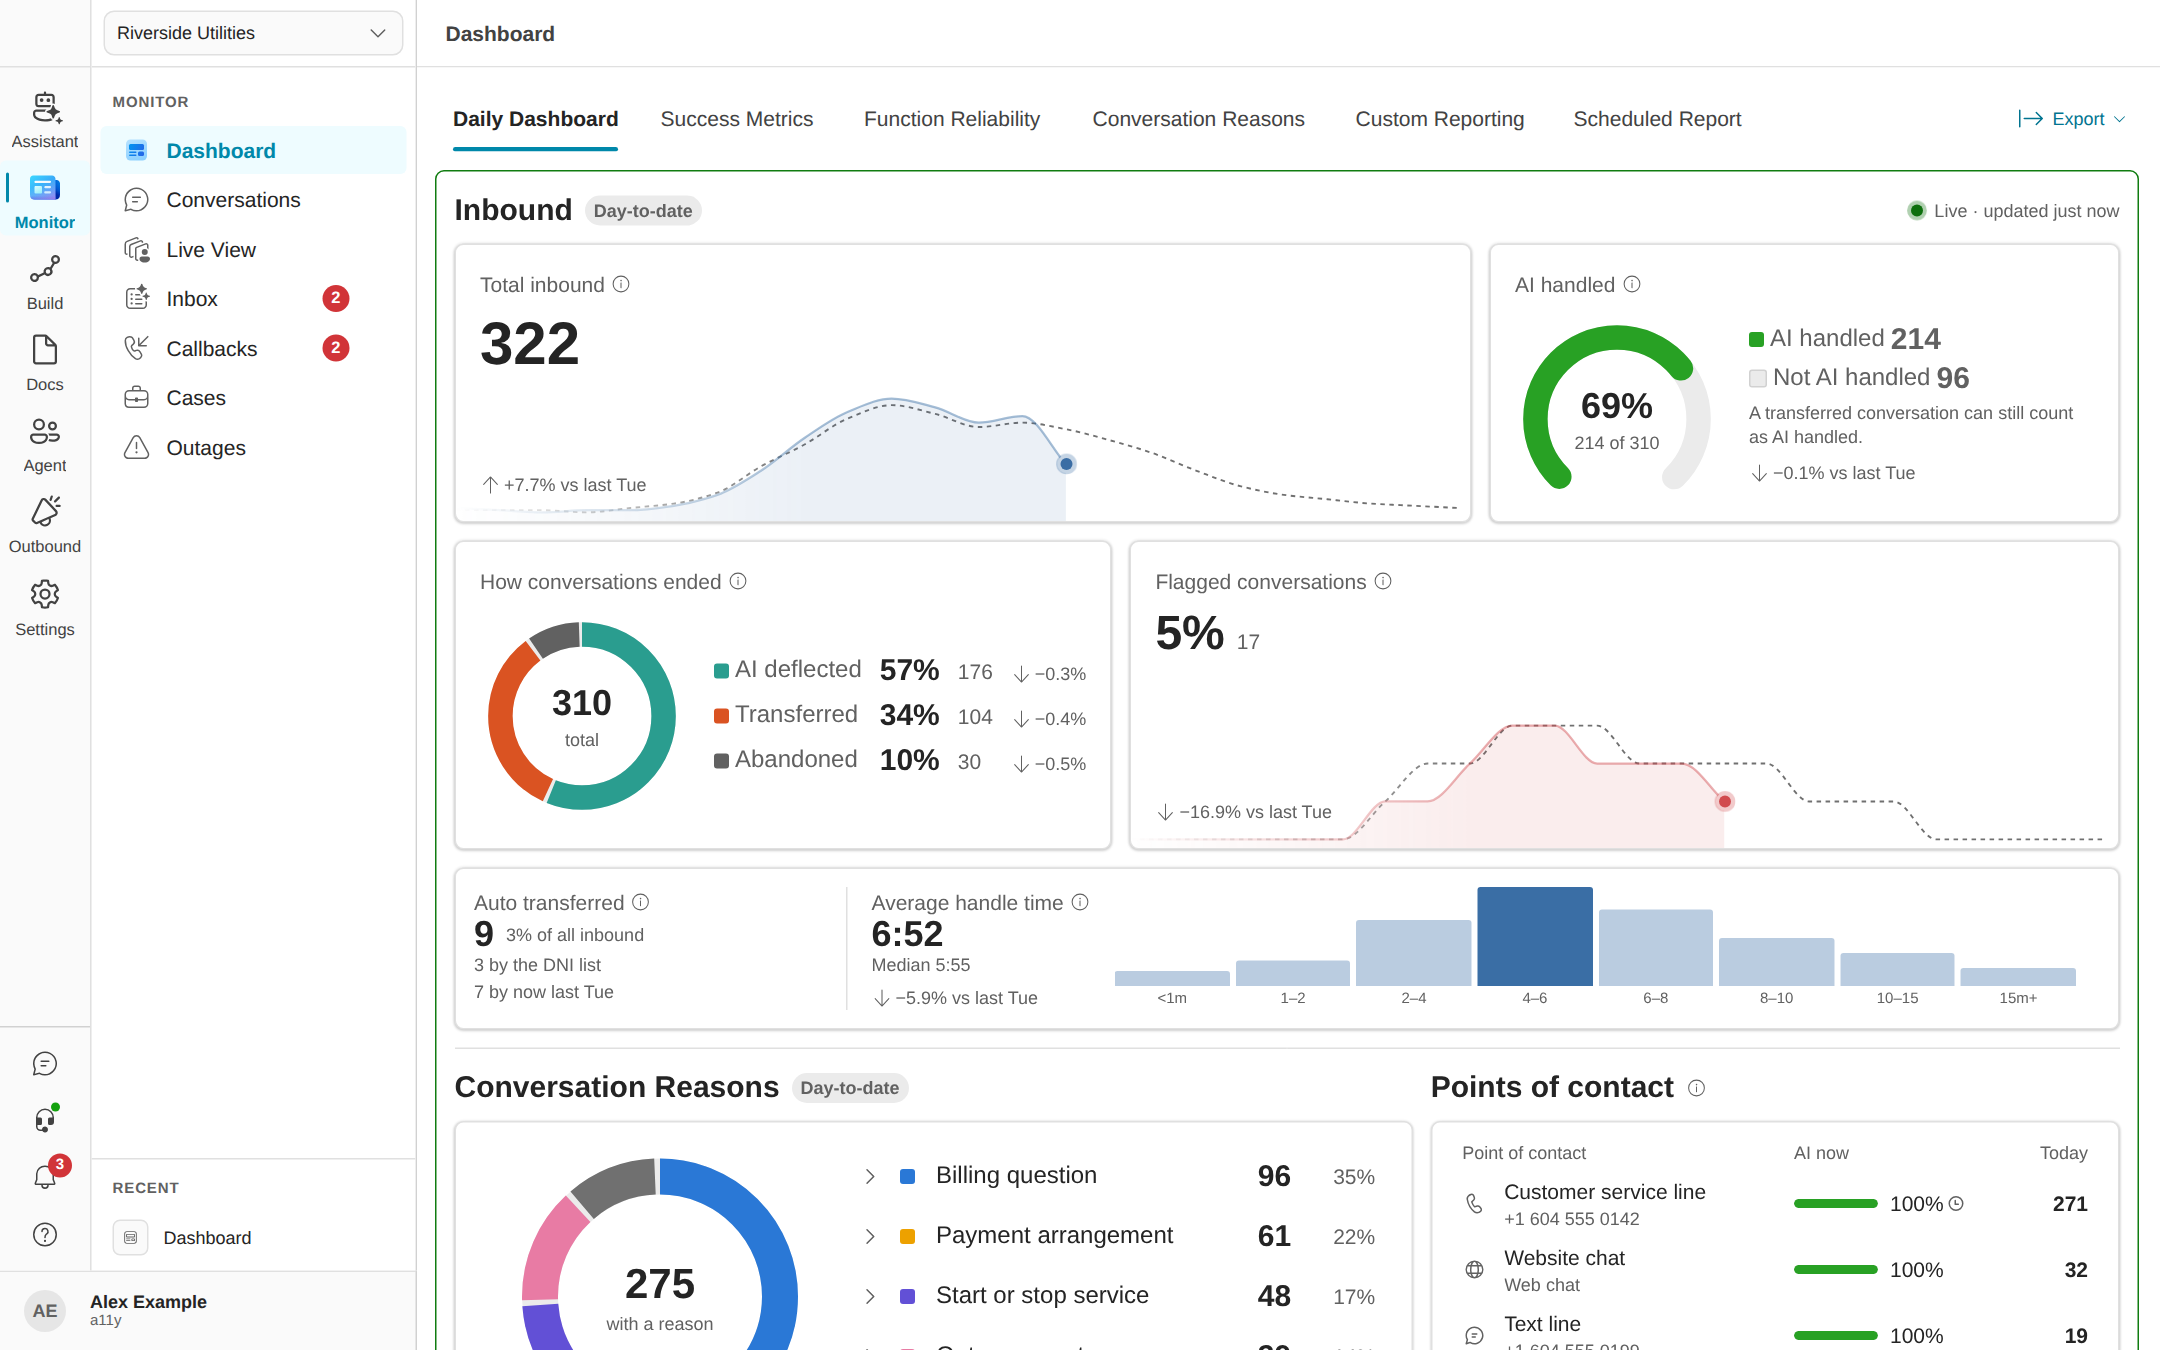
Task: Open notifications bell with 3 badge
Action: (45, 1177)
